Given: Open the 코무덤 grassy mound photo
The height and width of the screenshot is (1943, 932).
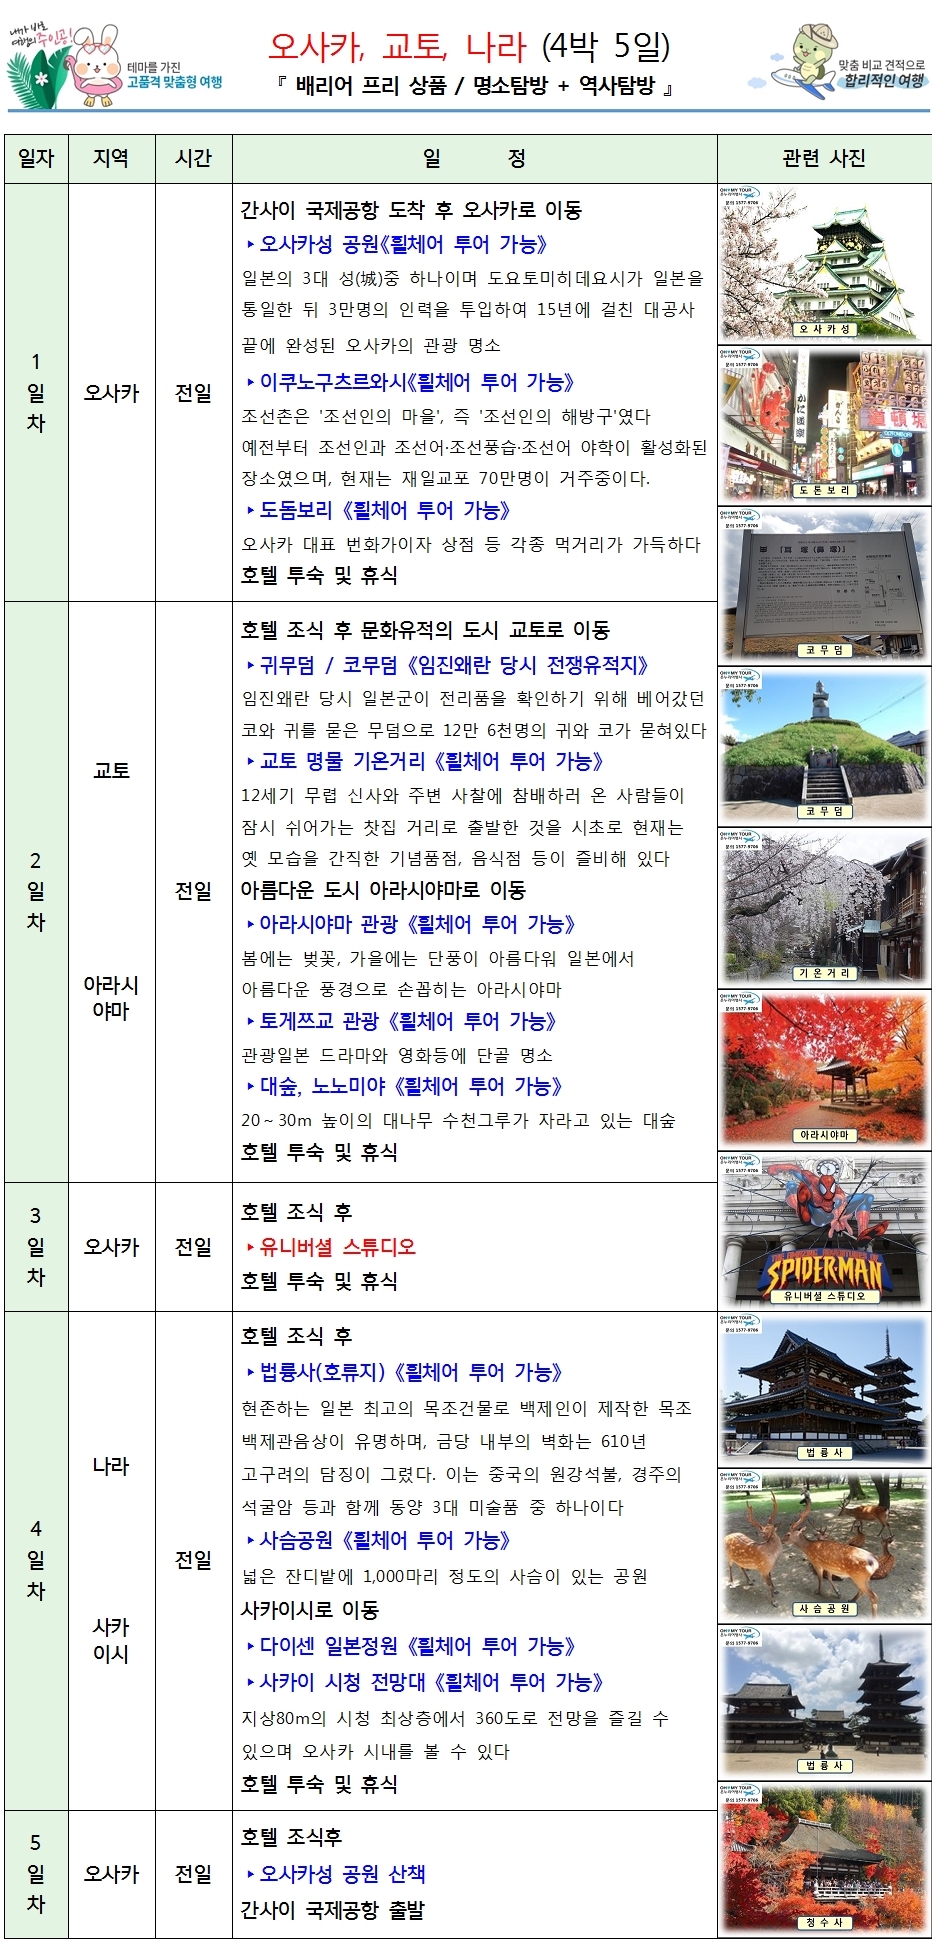Looking at the screenshot, I should pos(824,747).
